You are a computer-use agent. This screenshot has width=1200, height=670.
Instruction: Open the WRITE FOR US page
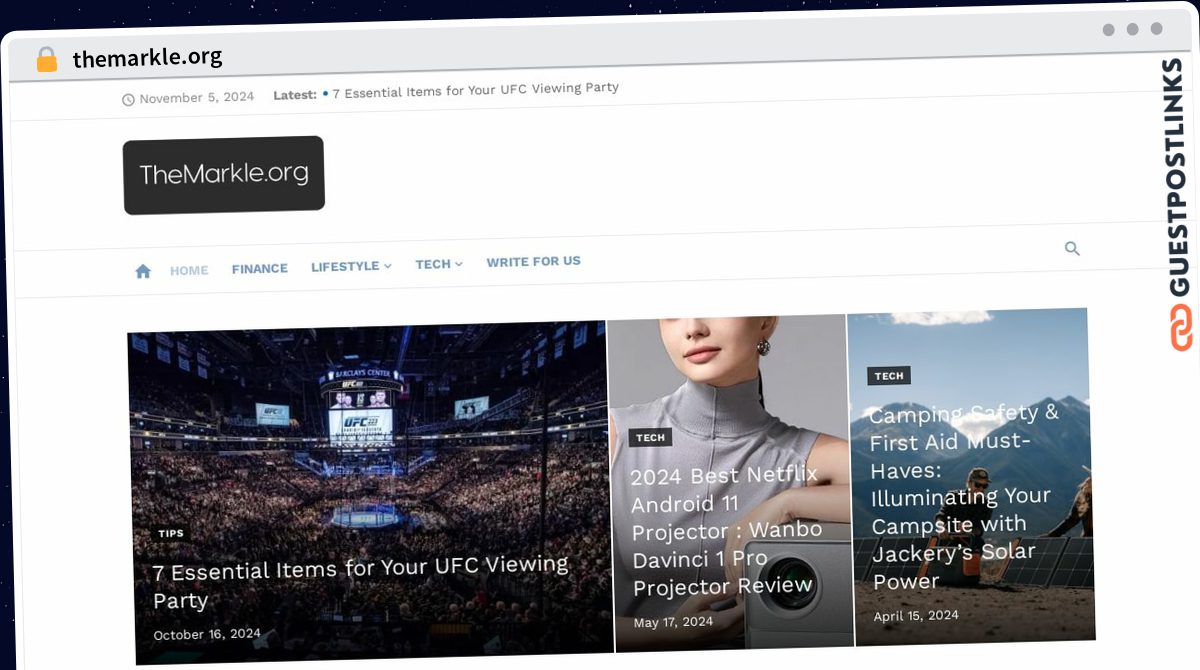point(533,262)
